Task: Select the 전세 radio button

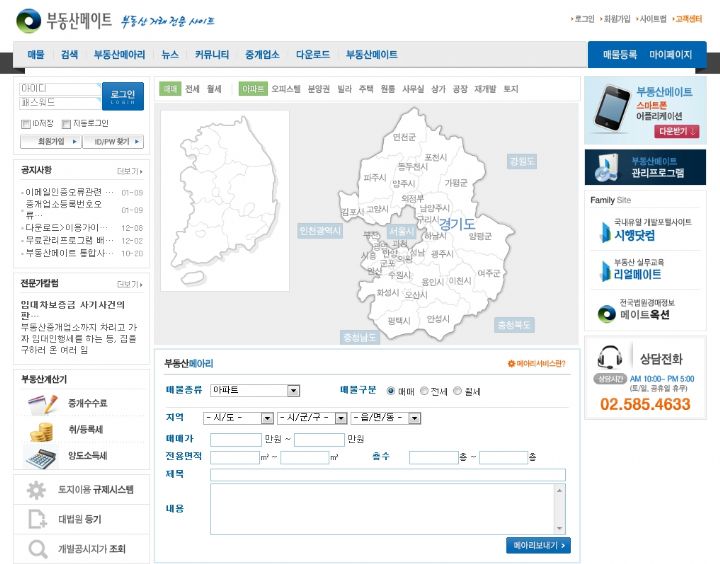Action: point(426,391)
